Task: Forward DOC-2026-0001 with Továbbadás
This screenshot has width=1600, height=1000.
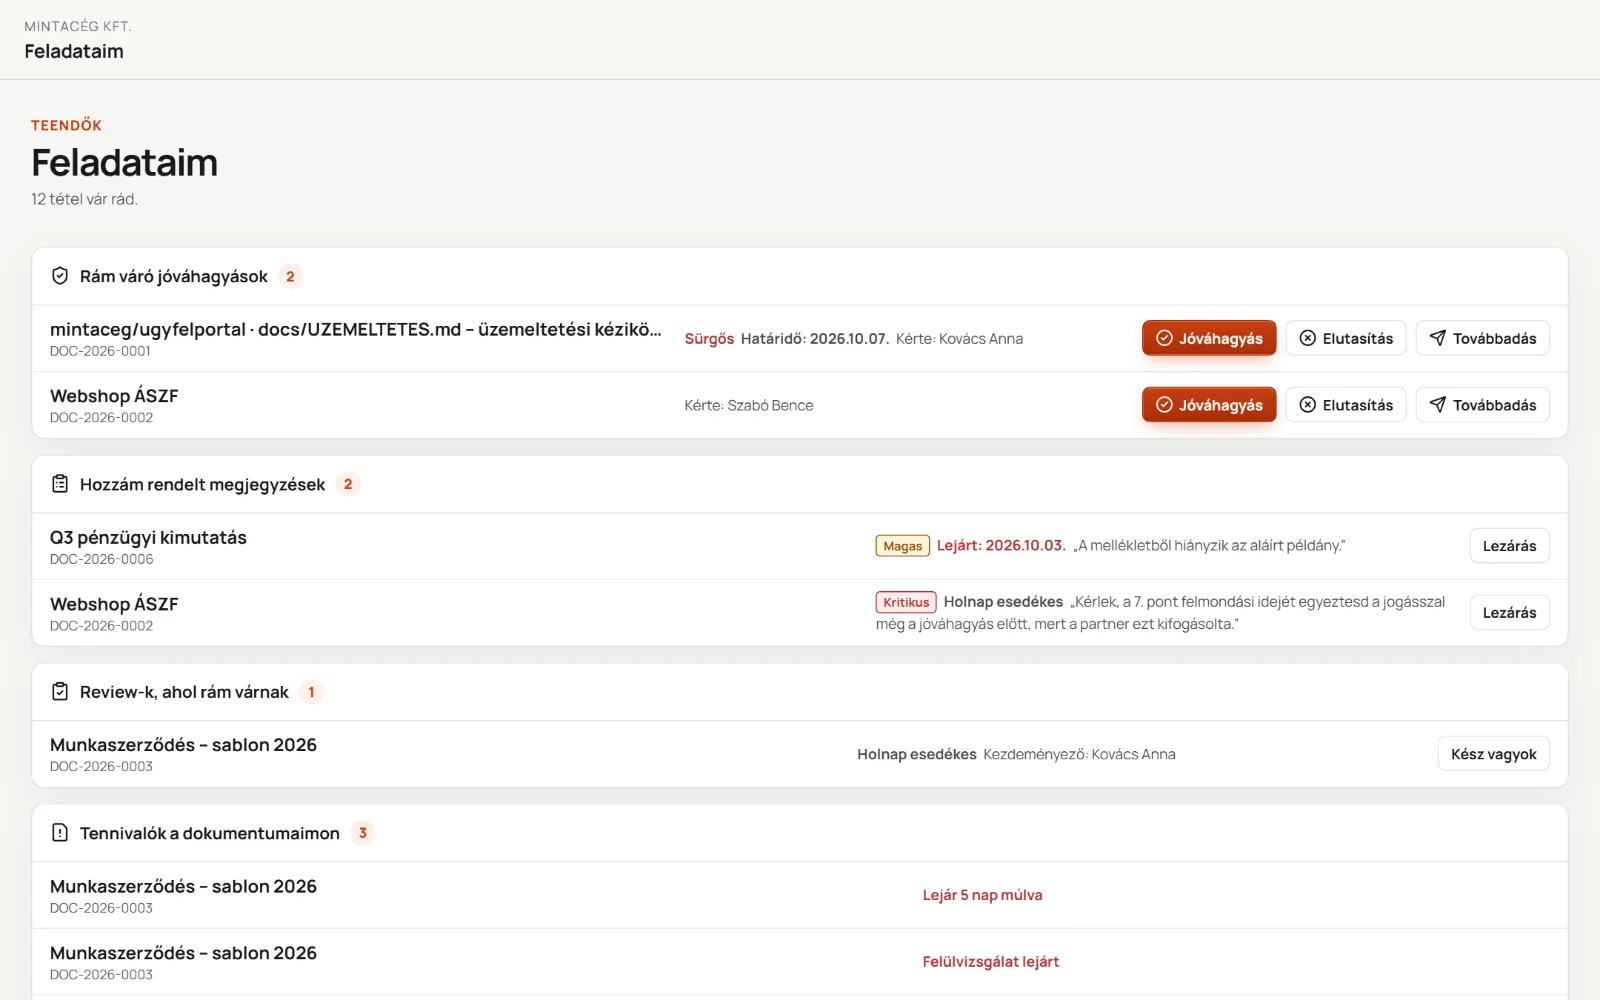Action: [1483, 338]
